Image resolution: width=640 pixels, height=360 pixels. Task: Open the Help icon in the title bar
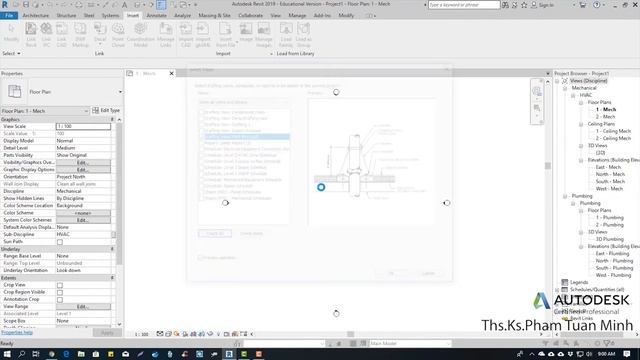point(597,5)
